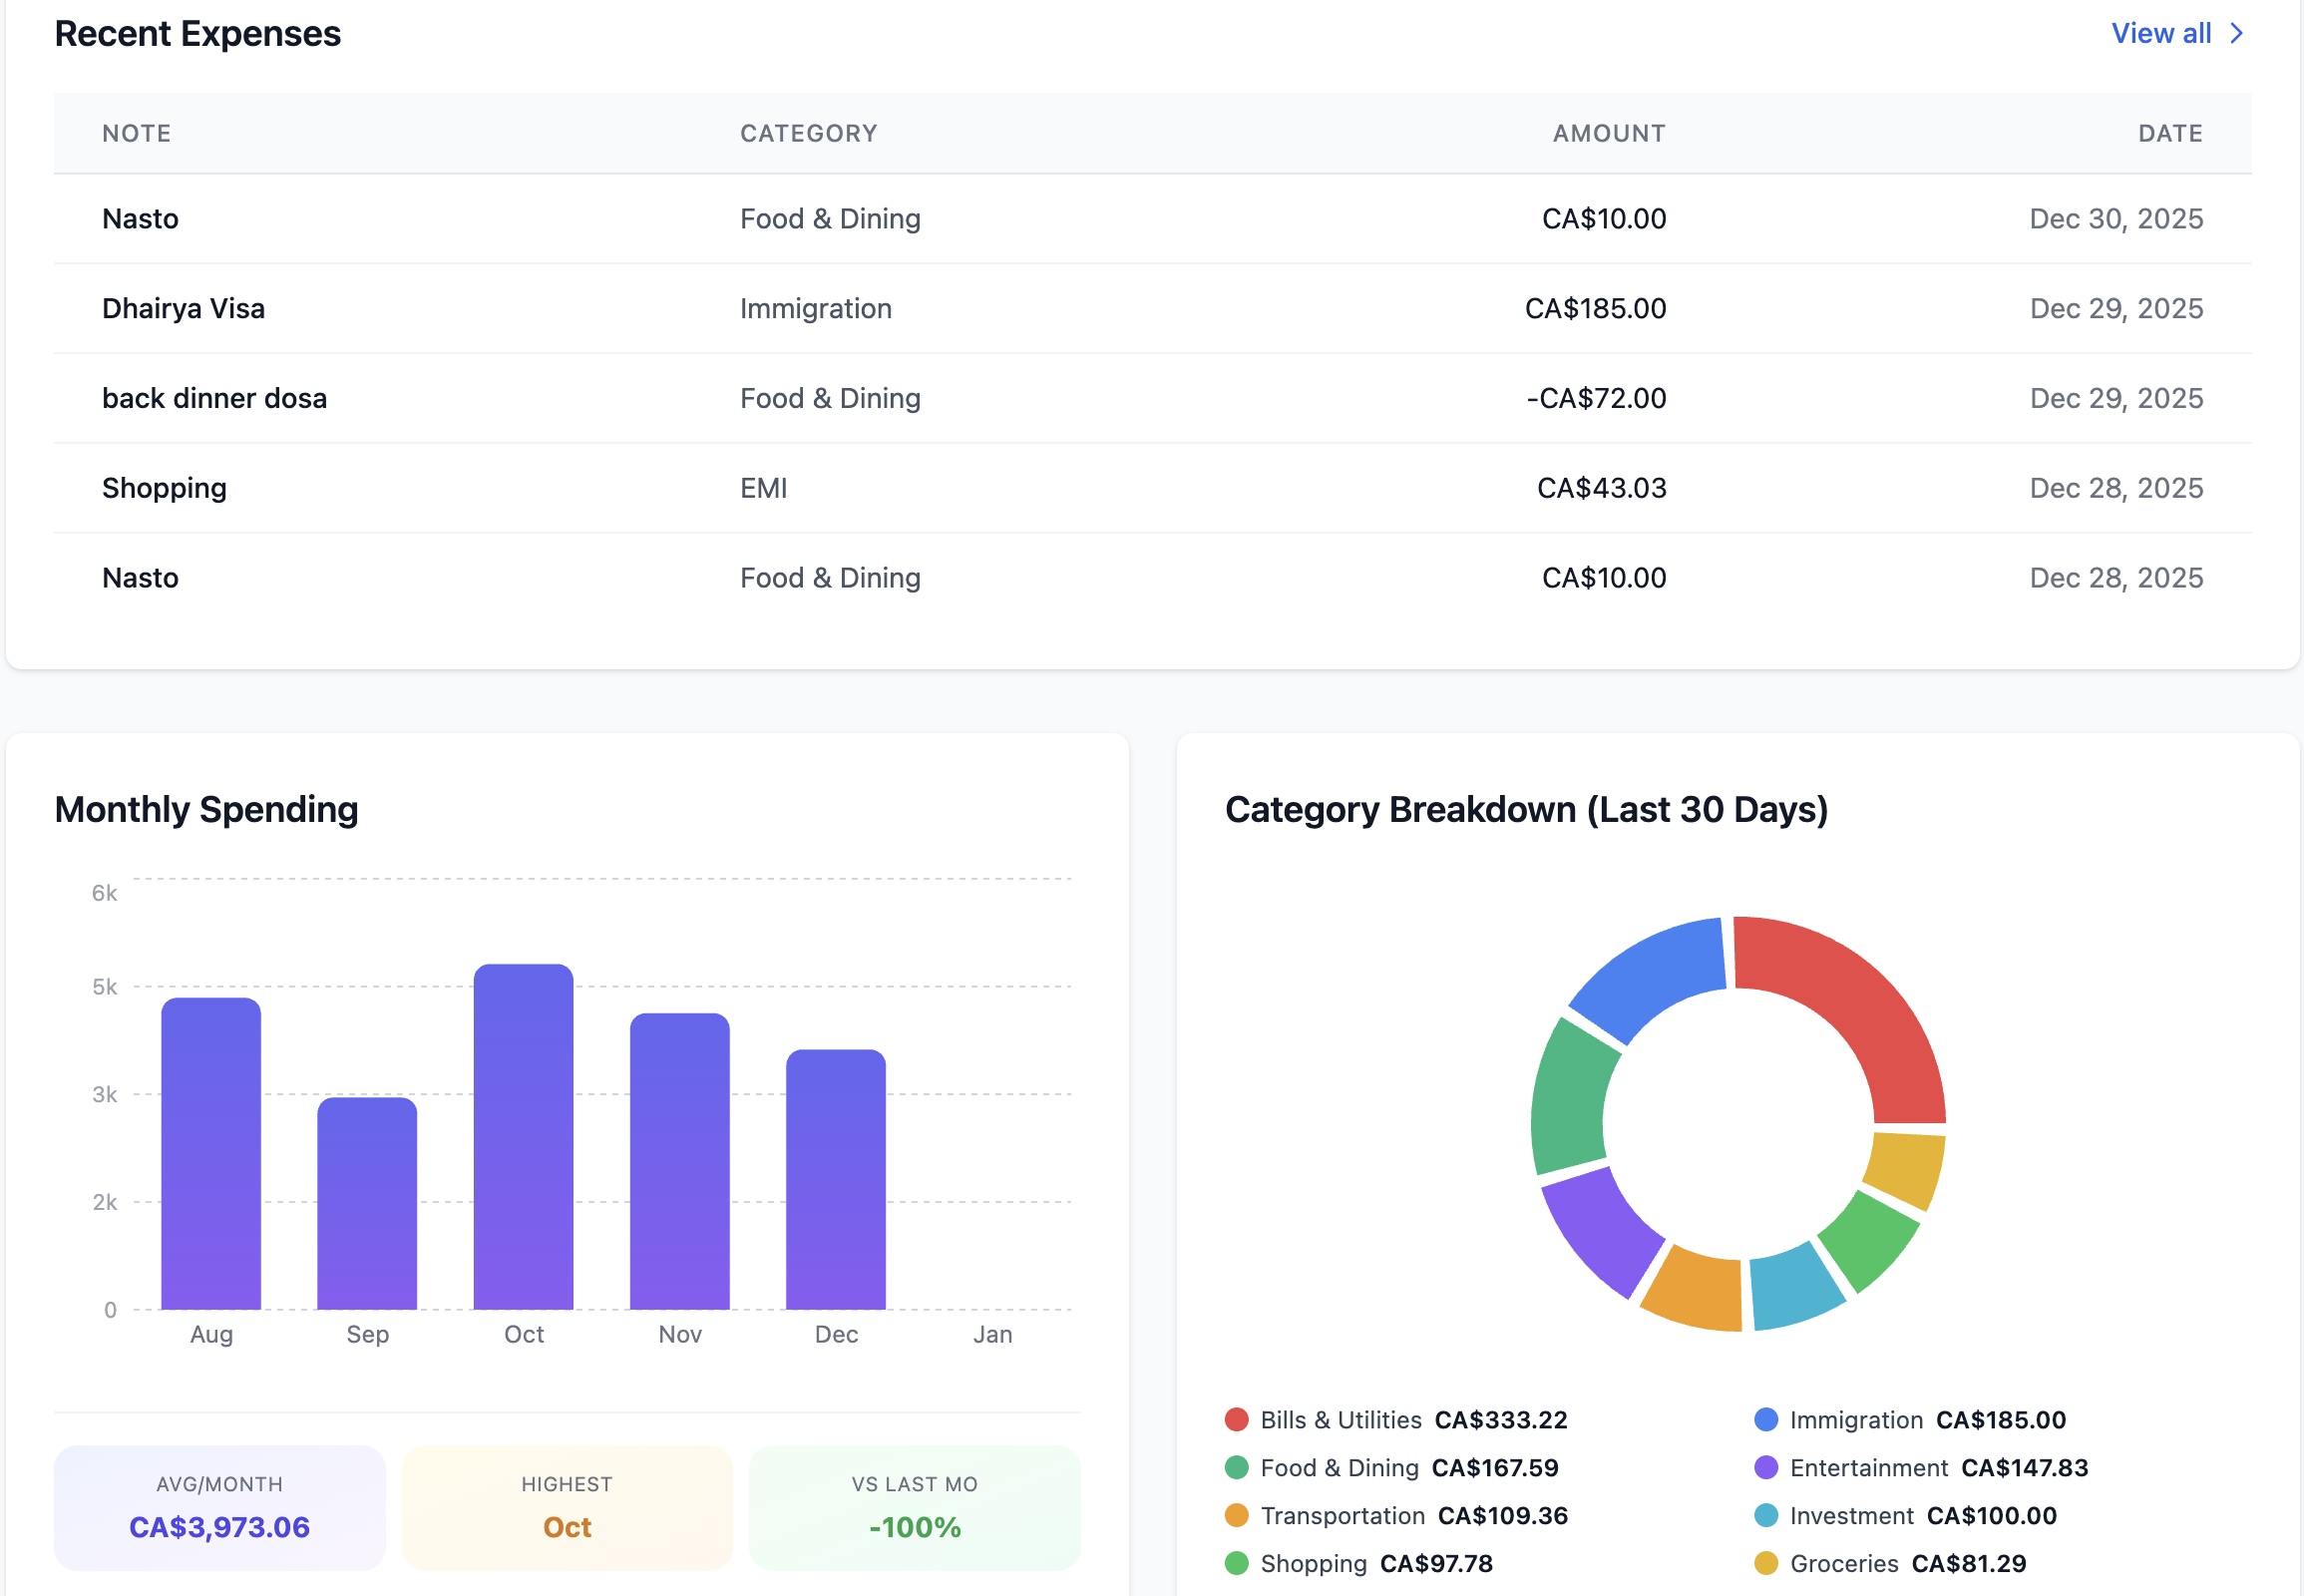Click the Immigration legend dot
2304x1596 pixels.
coord(1768,1419)
